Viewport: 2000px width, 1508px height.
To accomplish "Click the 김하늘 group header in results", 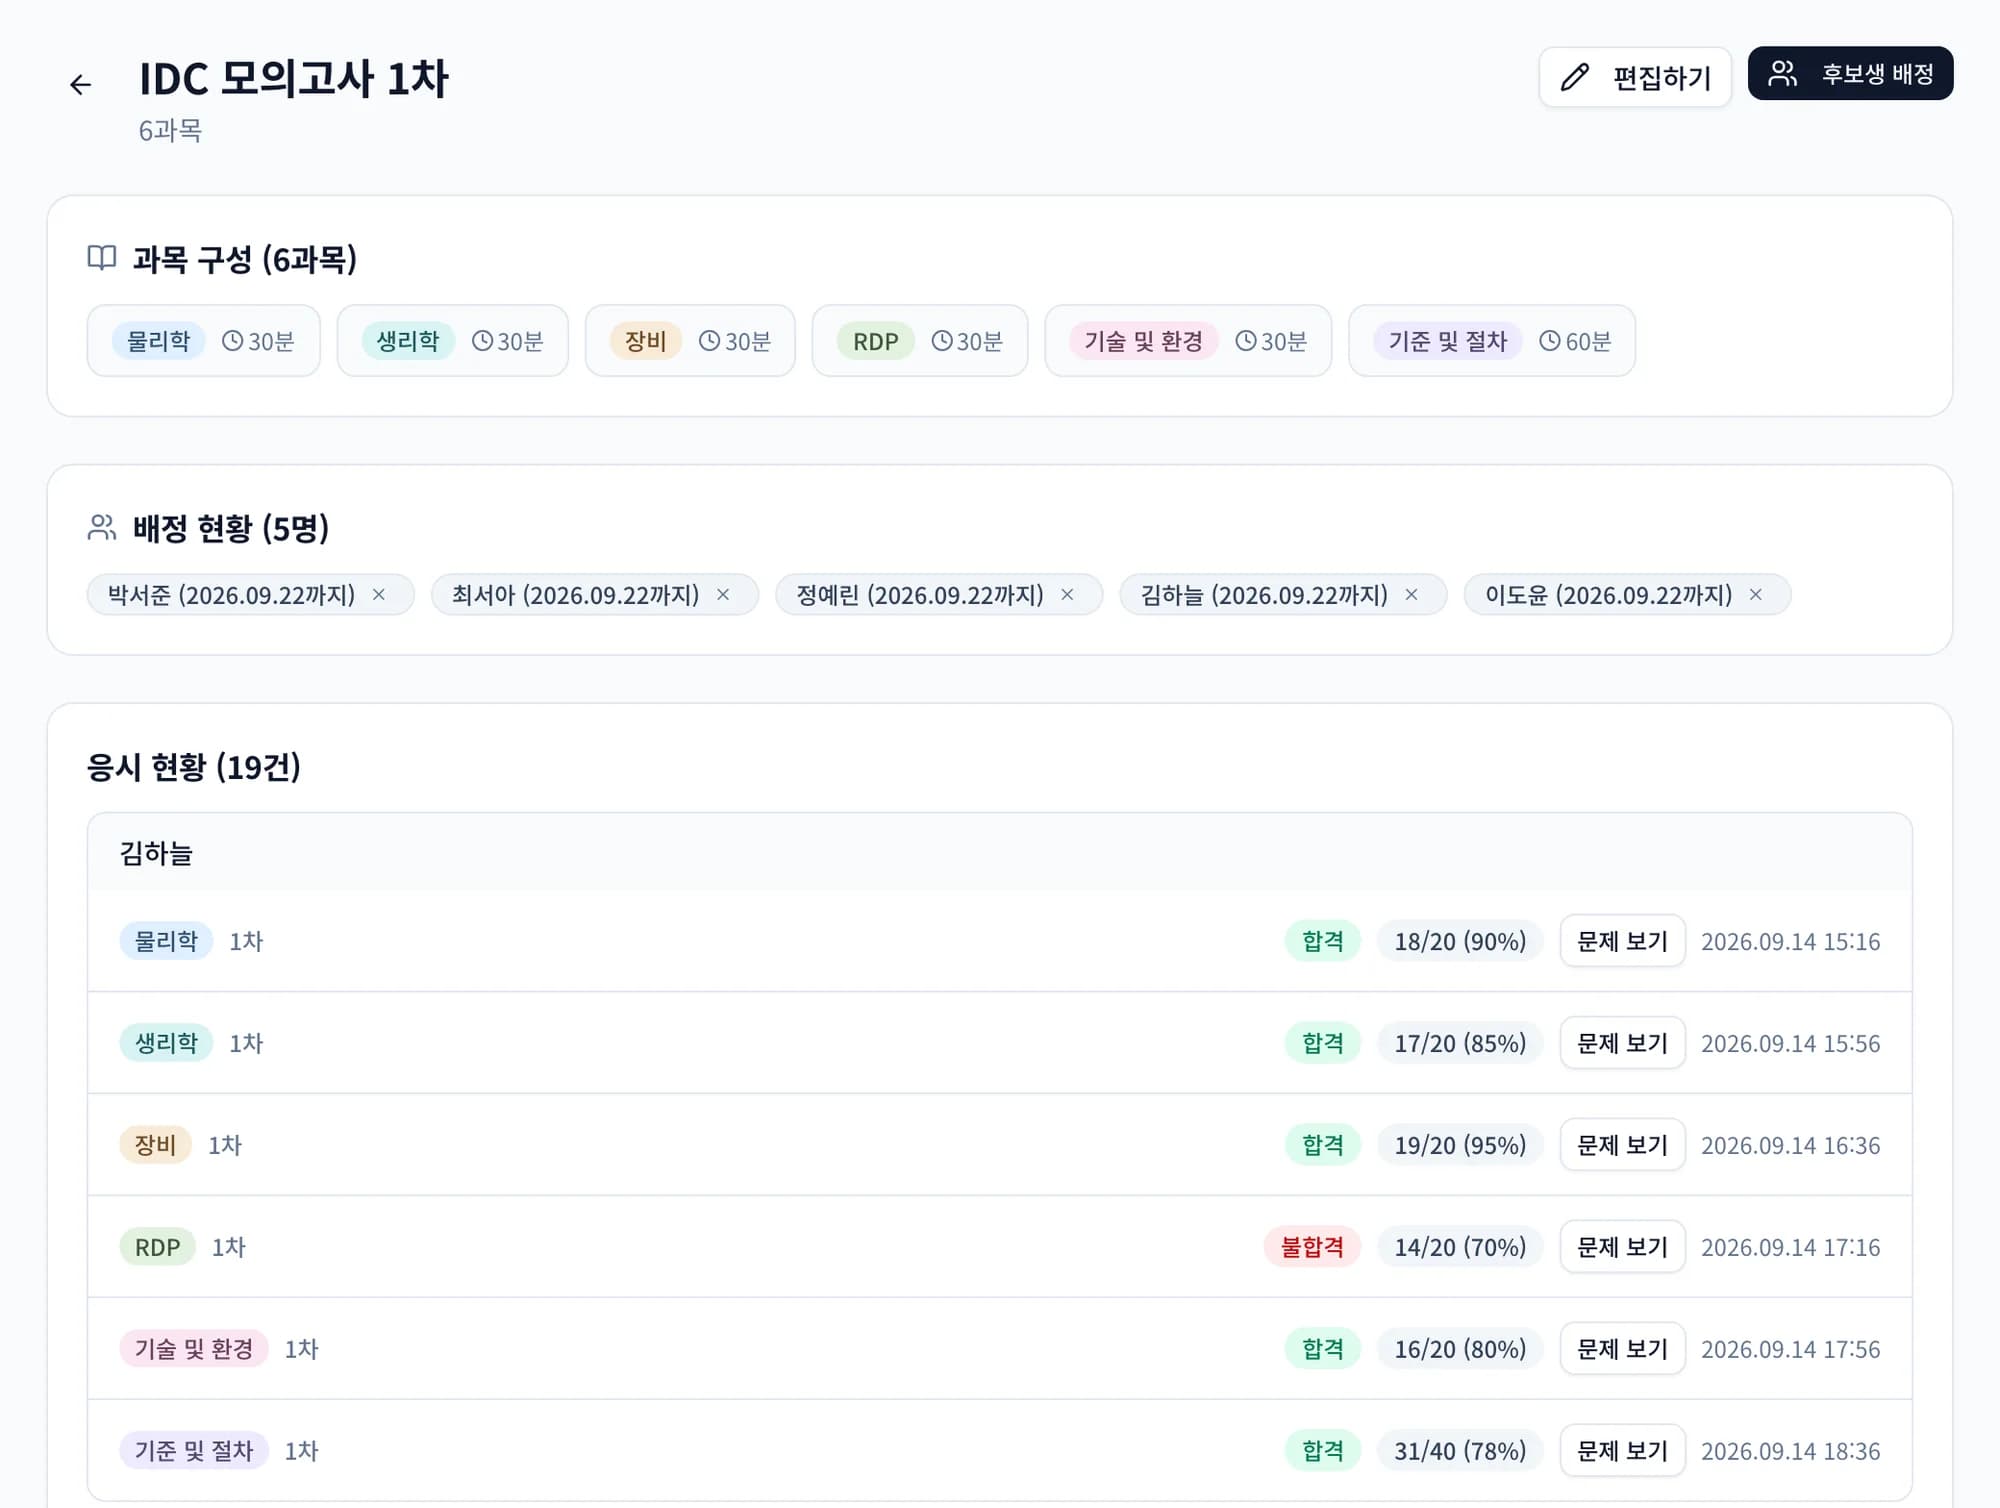I will coord(999,853).
